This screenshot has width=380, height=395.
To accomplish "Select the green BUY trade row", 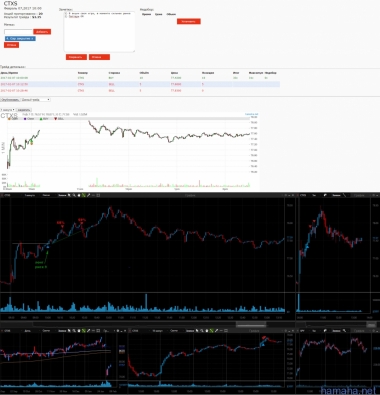I will [140, 78].
